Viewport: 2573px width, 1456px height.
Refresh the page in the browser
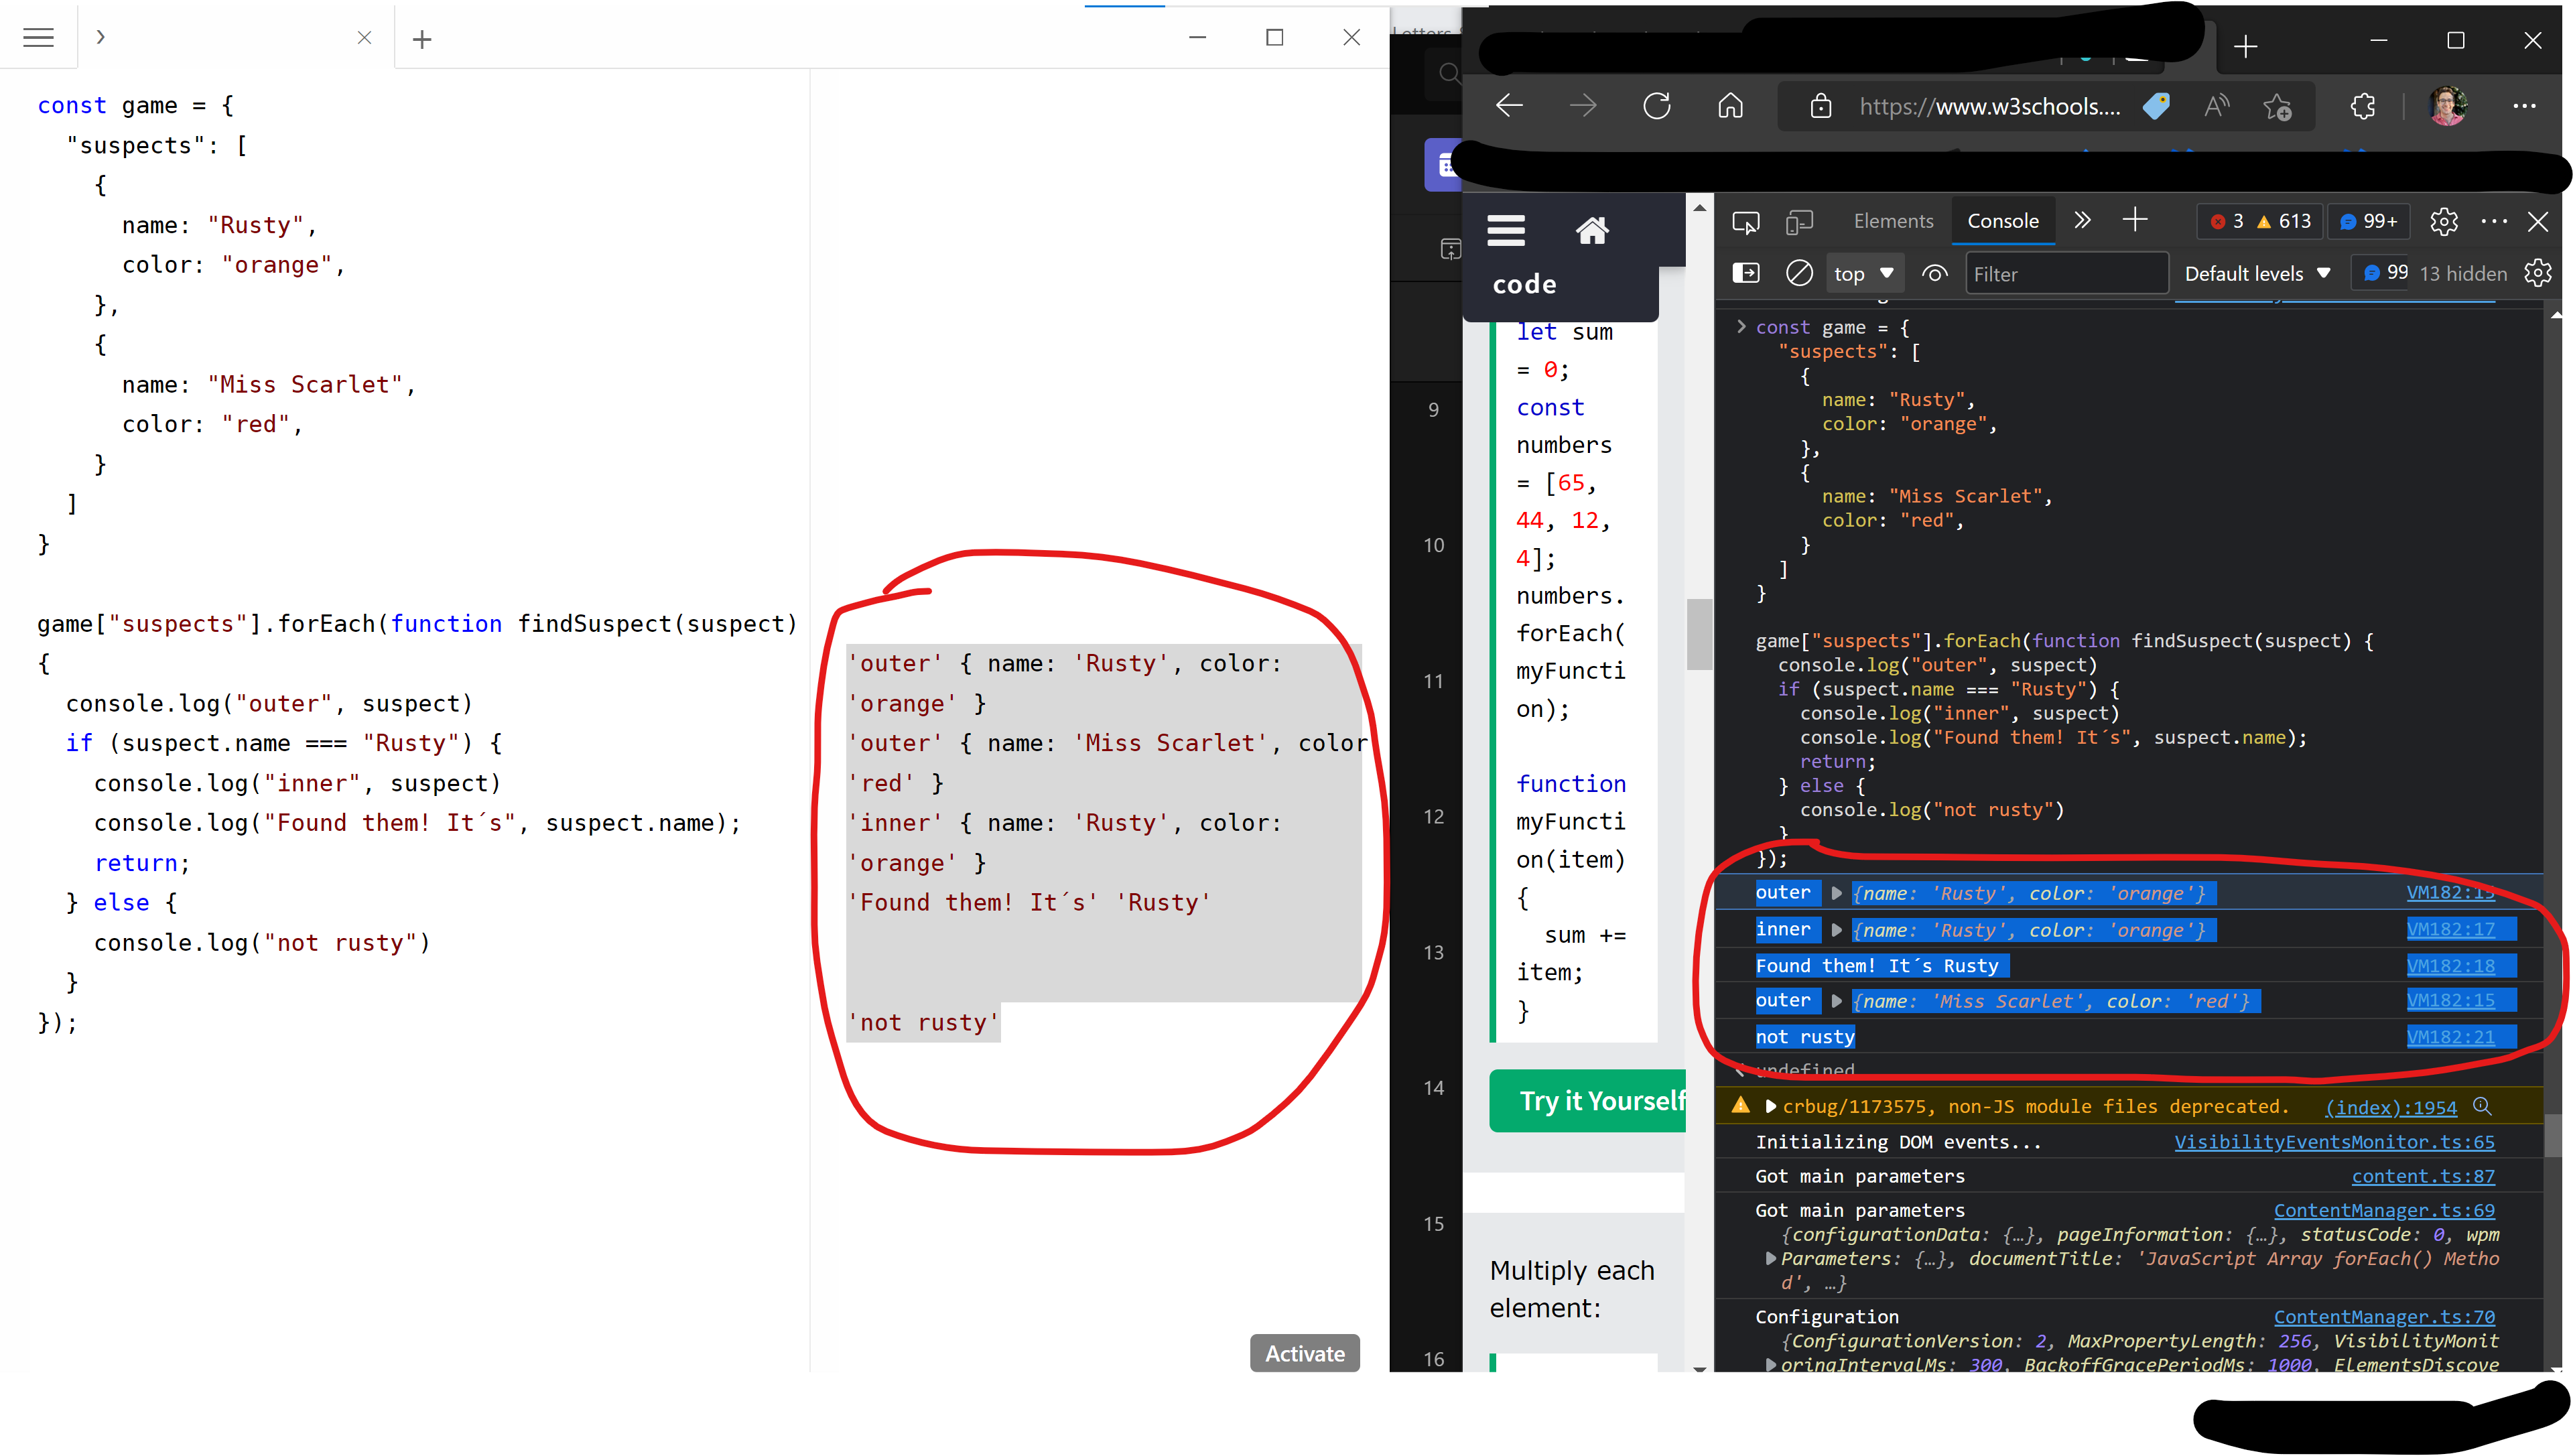pyautogui.click(x=1658, y=105)
